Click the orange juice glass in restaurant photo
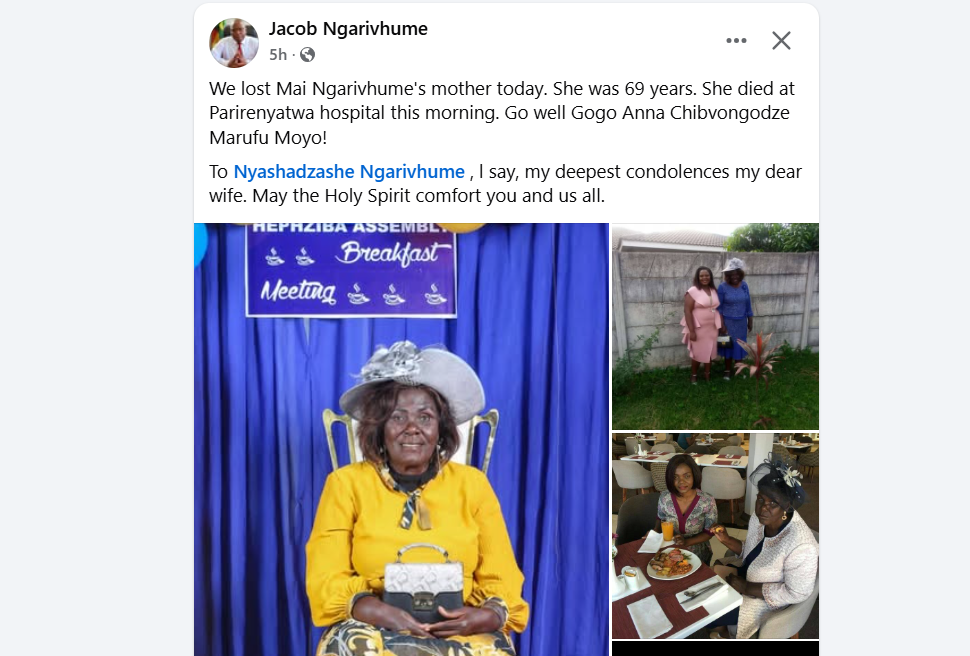This screenshot has width=970, height=656. pyautogui.click(x=667, y=532)
